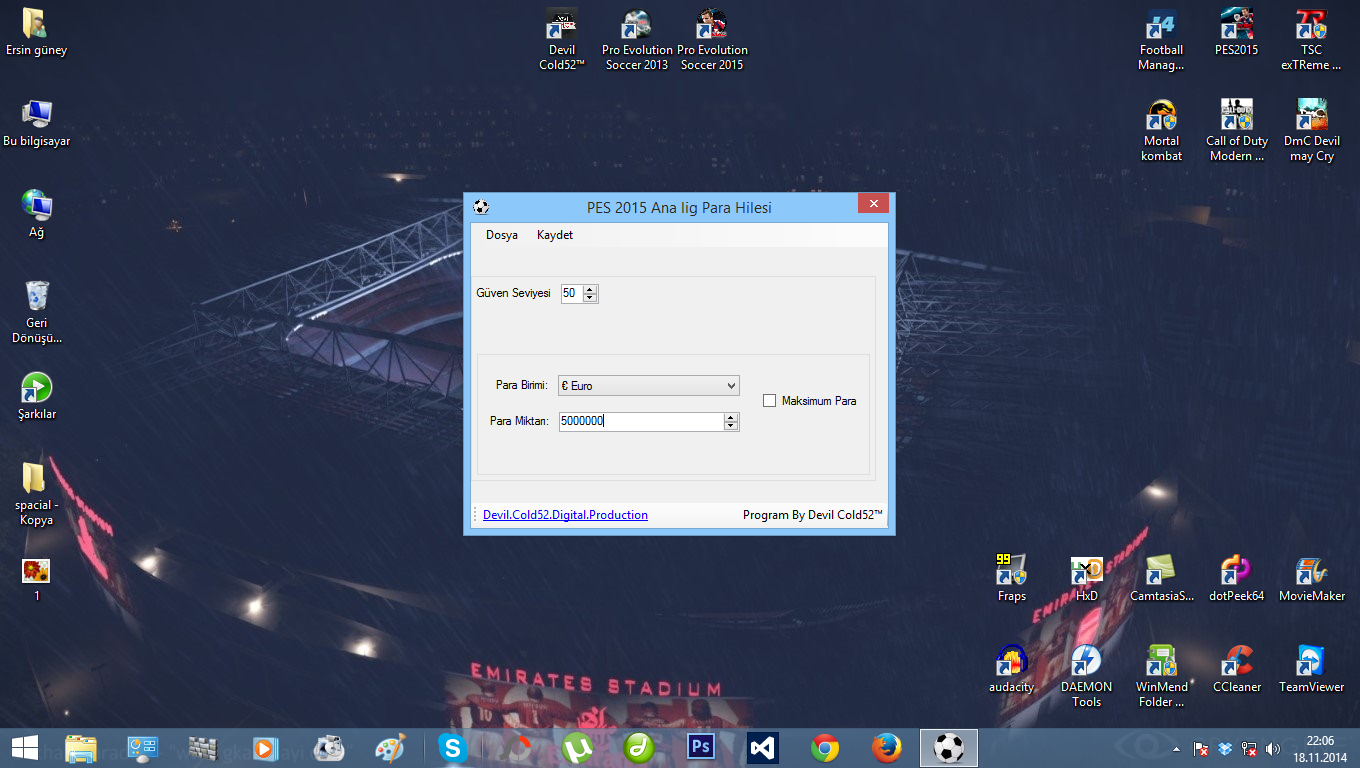Open uTorrent from the taskbar
Screen dimensions: 1360x768
pos(577,748)
